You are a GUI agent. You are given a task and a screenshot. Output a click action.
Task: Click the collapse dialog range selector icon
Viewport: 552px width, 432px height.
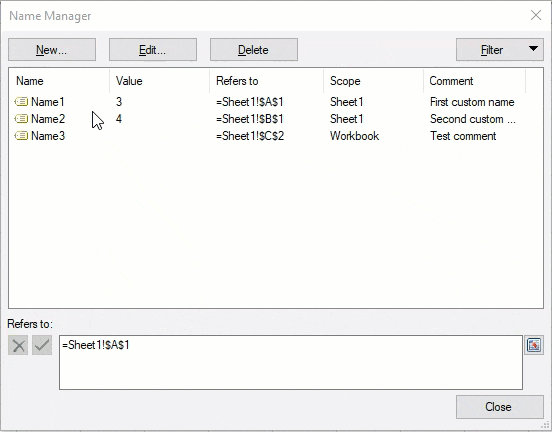(534, 345)
